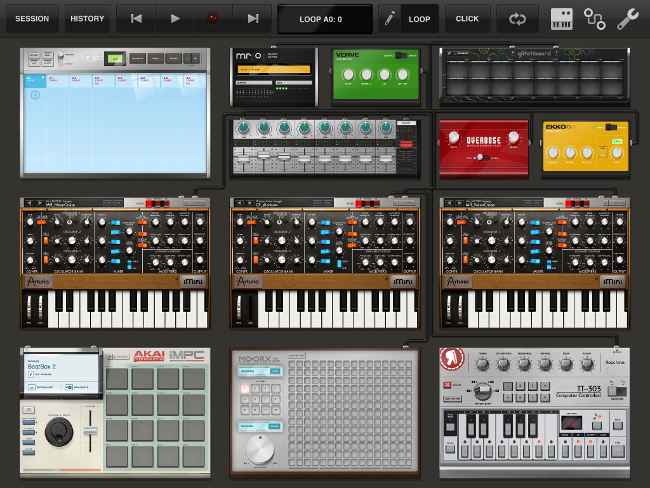
Task: Adjust first teal knob on the mixer
Action: (x=243, y=127)
